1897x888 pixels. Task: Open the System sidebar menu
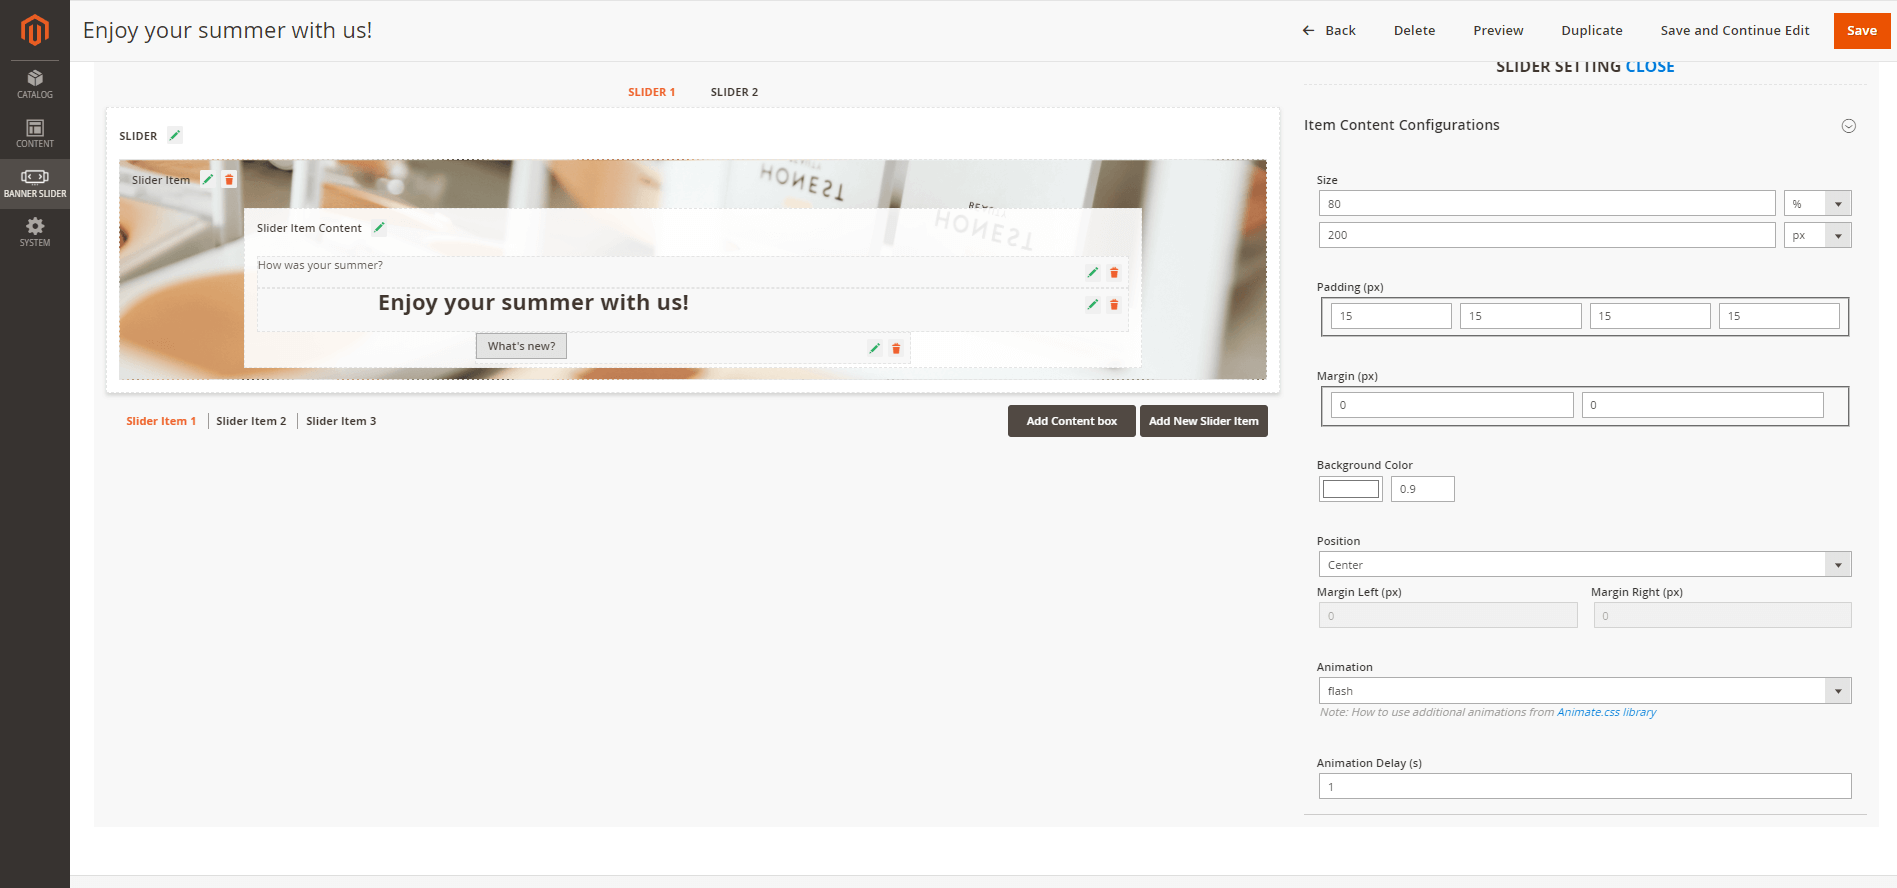(x=35, y=233)
